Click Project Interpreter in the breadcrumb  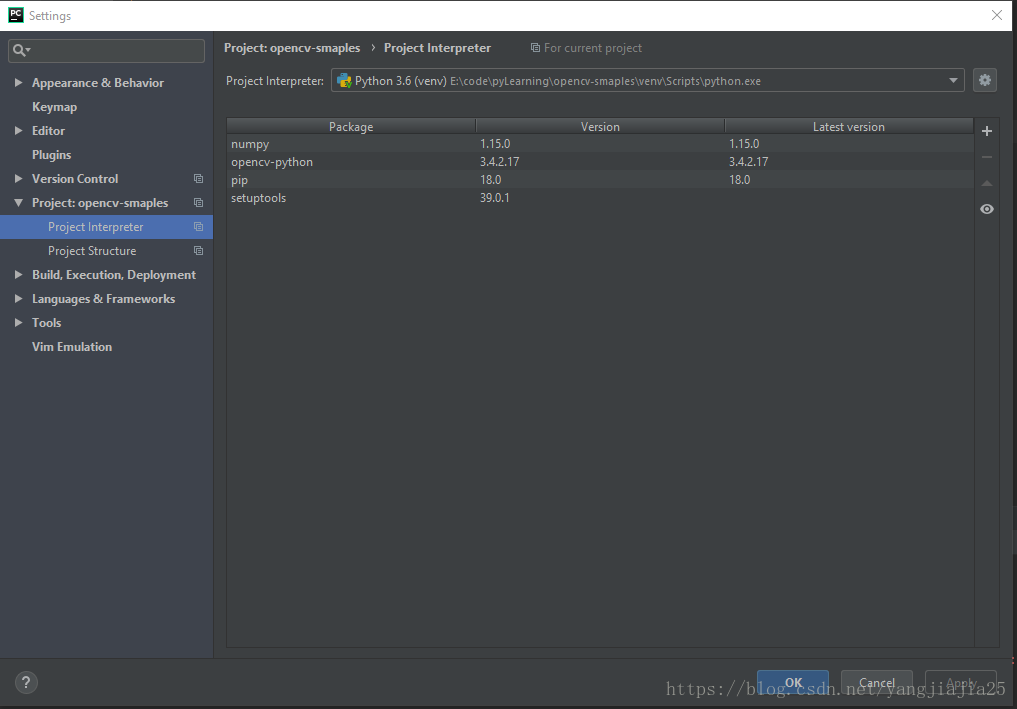point(437,47)
